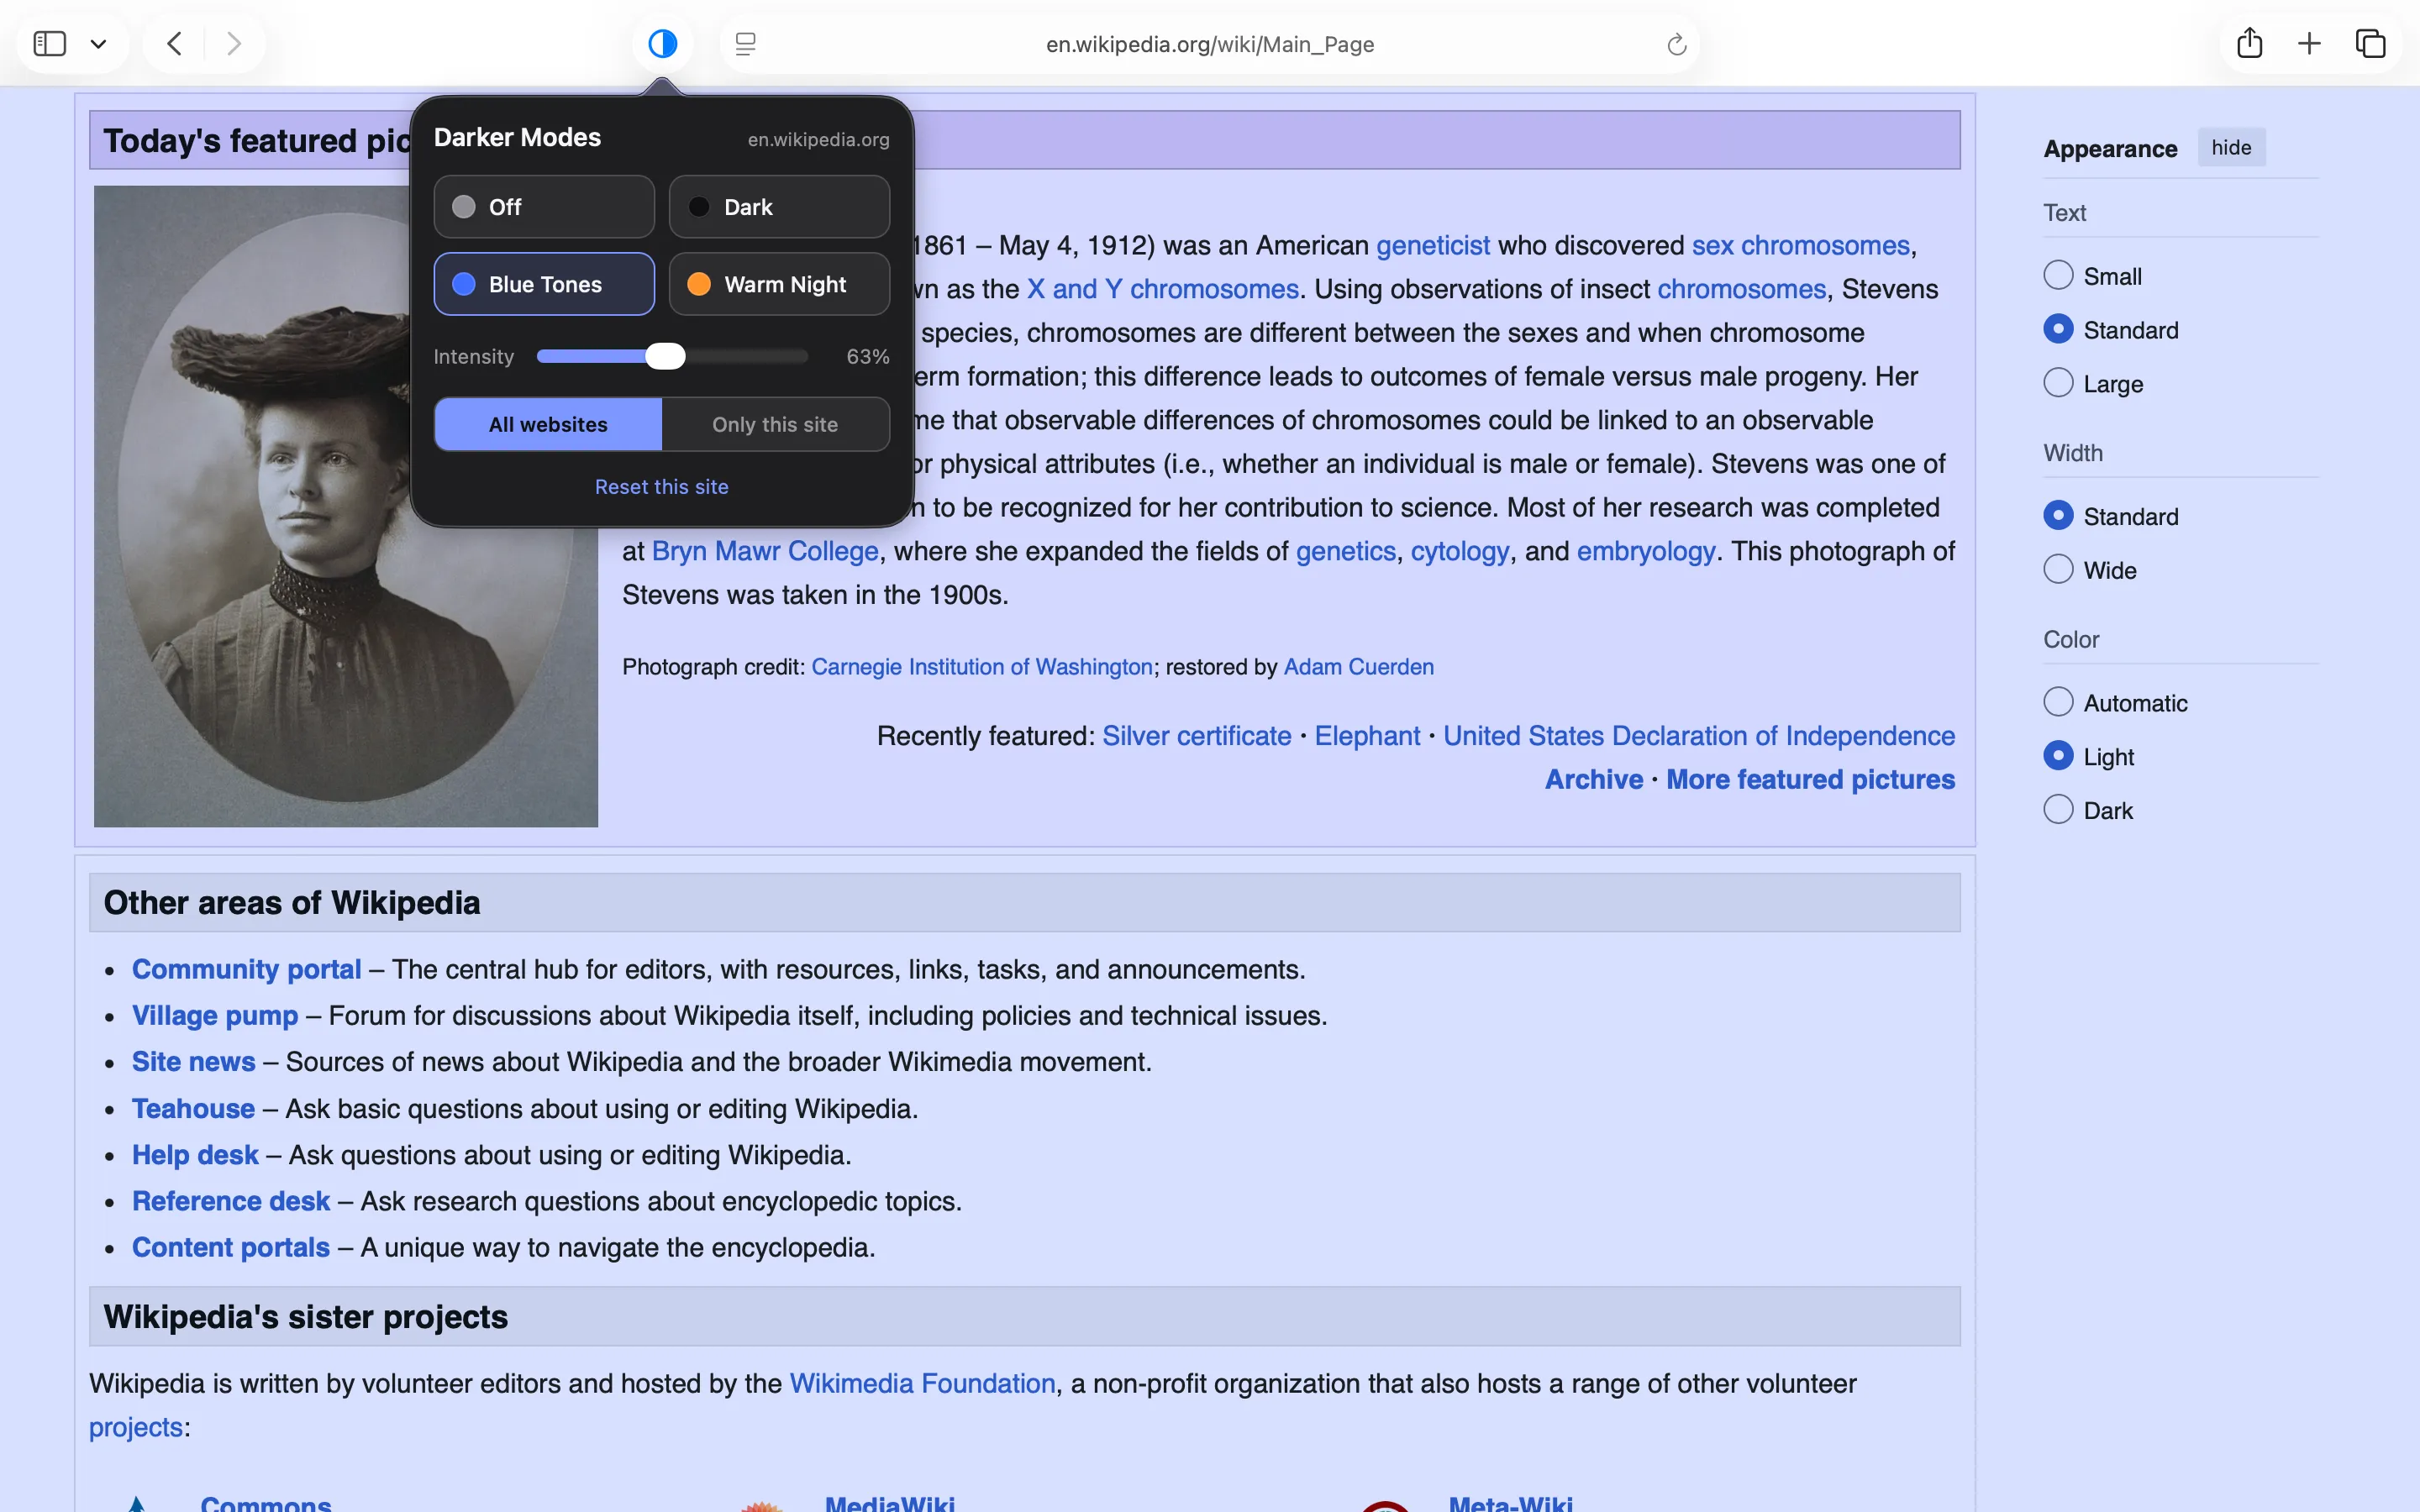This screenshot has width=2420, height=1512.
Task: Add a new tab with plus icon
Action: 2309,43
